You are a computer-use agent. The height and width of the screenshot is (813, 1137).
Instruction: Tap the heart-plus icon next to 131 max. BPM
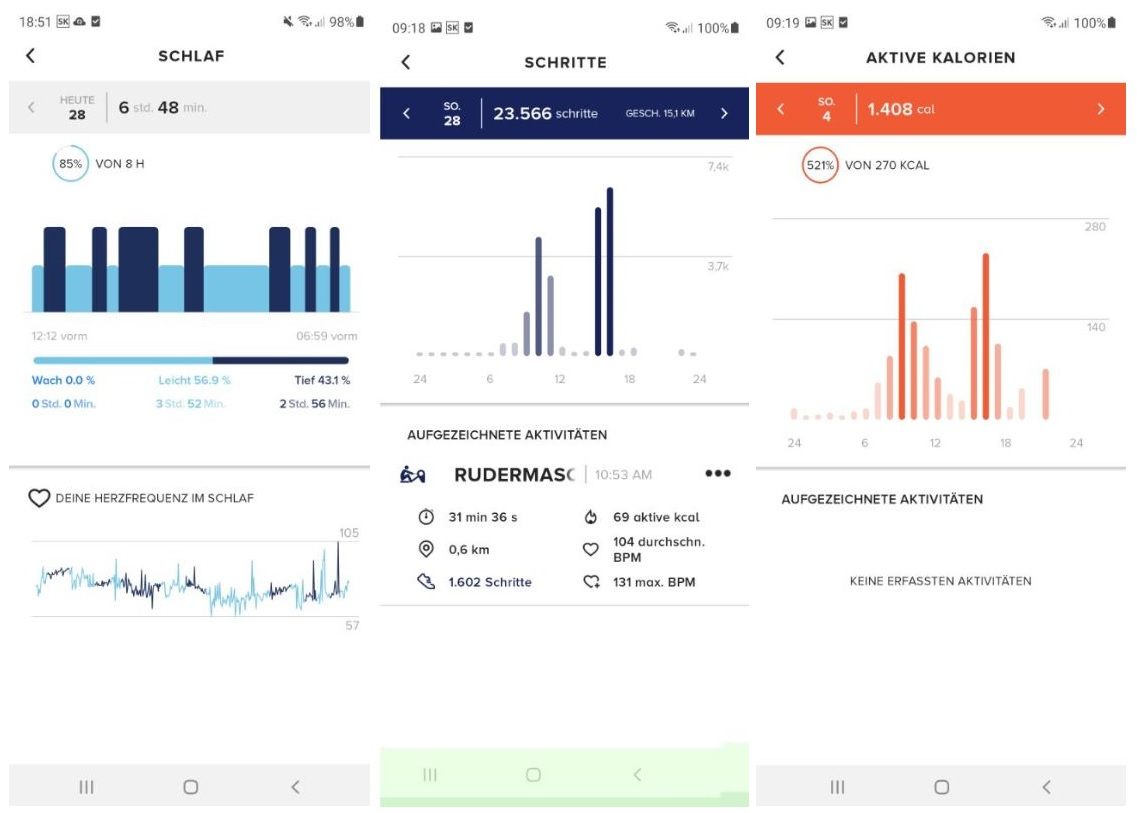coord(593,581)
